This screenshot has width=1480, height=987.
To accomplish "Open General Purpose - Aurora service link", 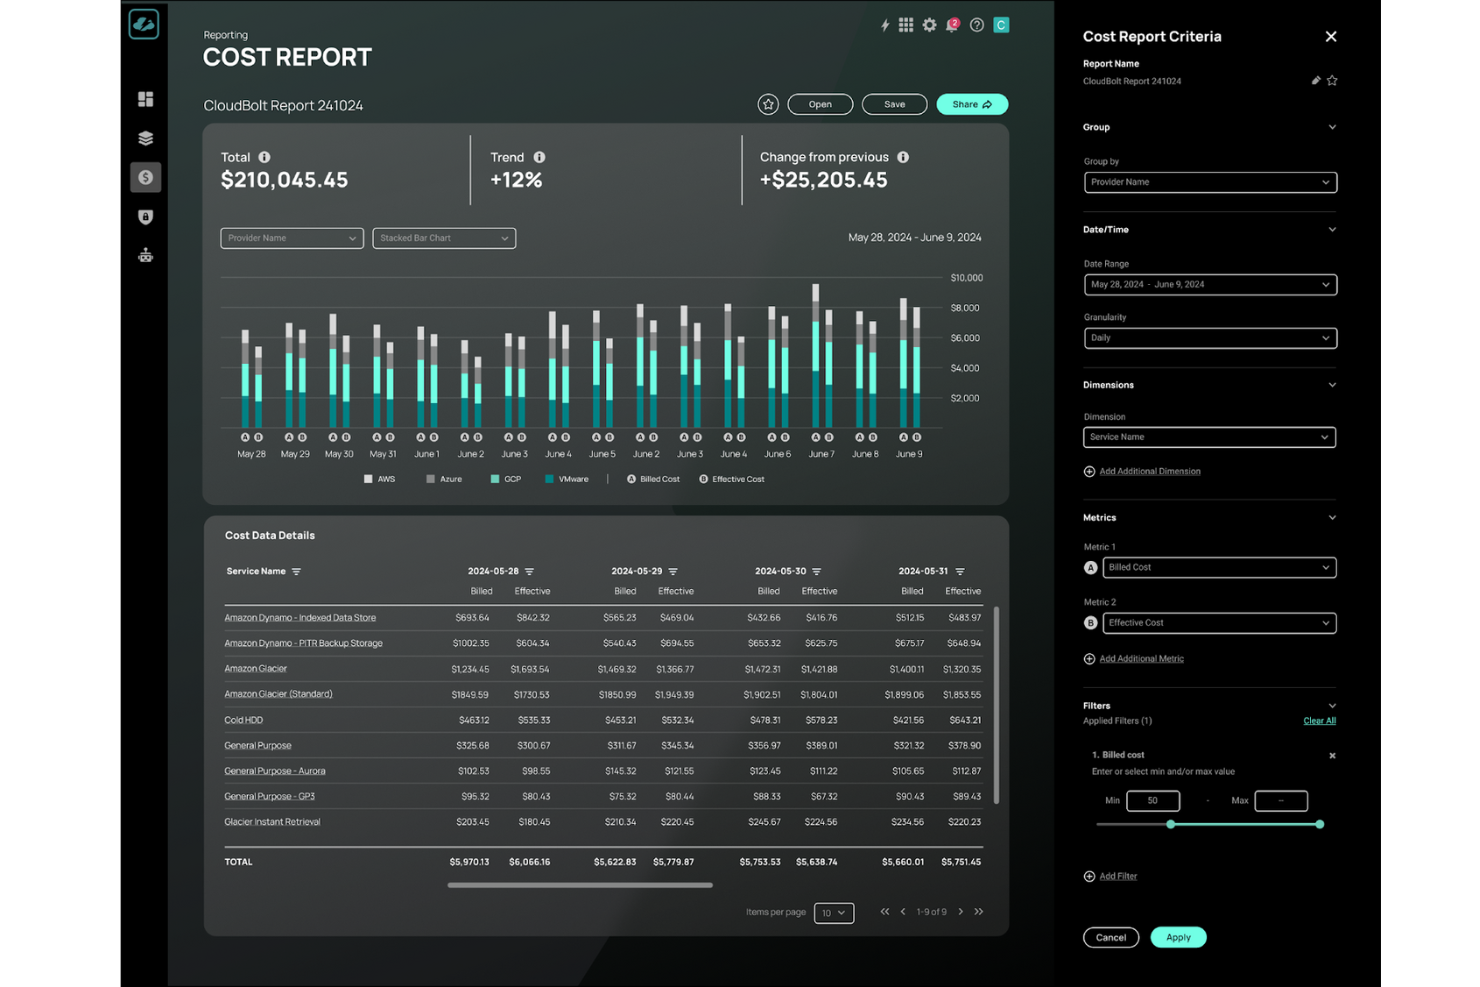I will [x=275, y=771].
